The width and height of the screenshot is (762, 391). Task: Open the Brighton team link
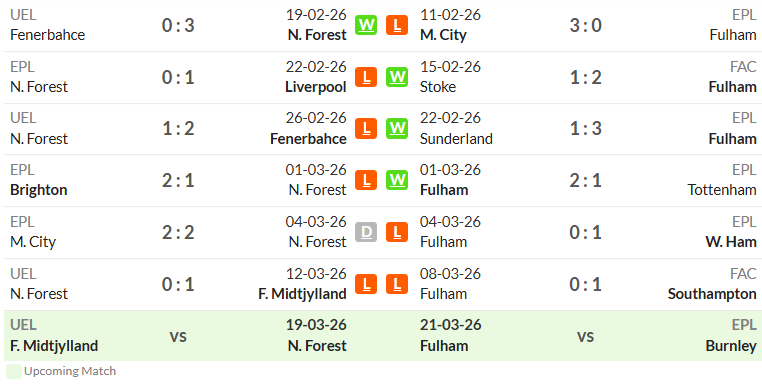coord(38,190)
